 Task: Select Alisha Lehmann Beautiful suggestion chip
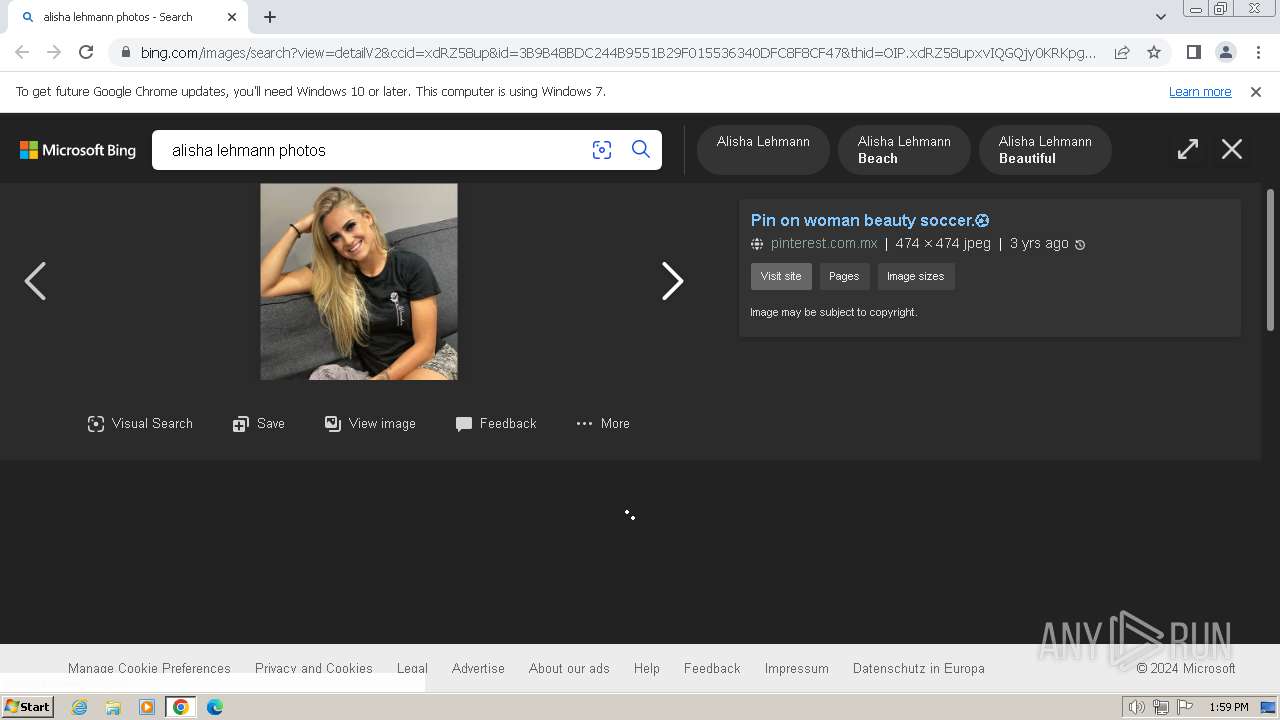point(1045,150)
